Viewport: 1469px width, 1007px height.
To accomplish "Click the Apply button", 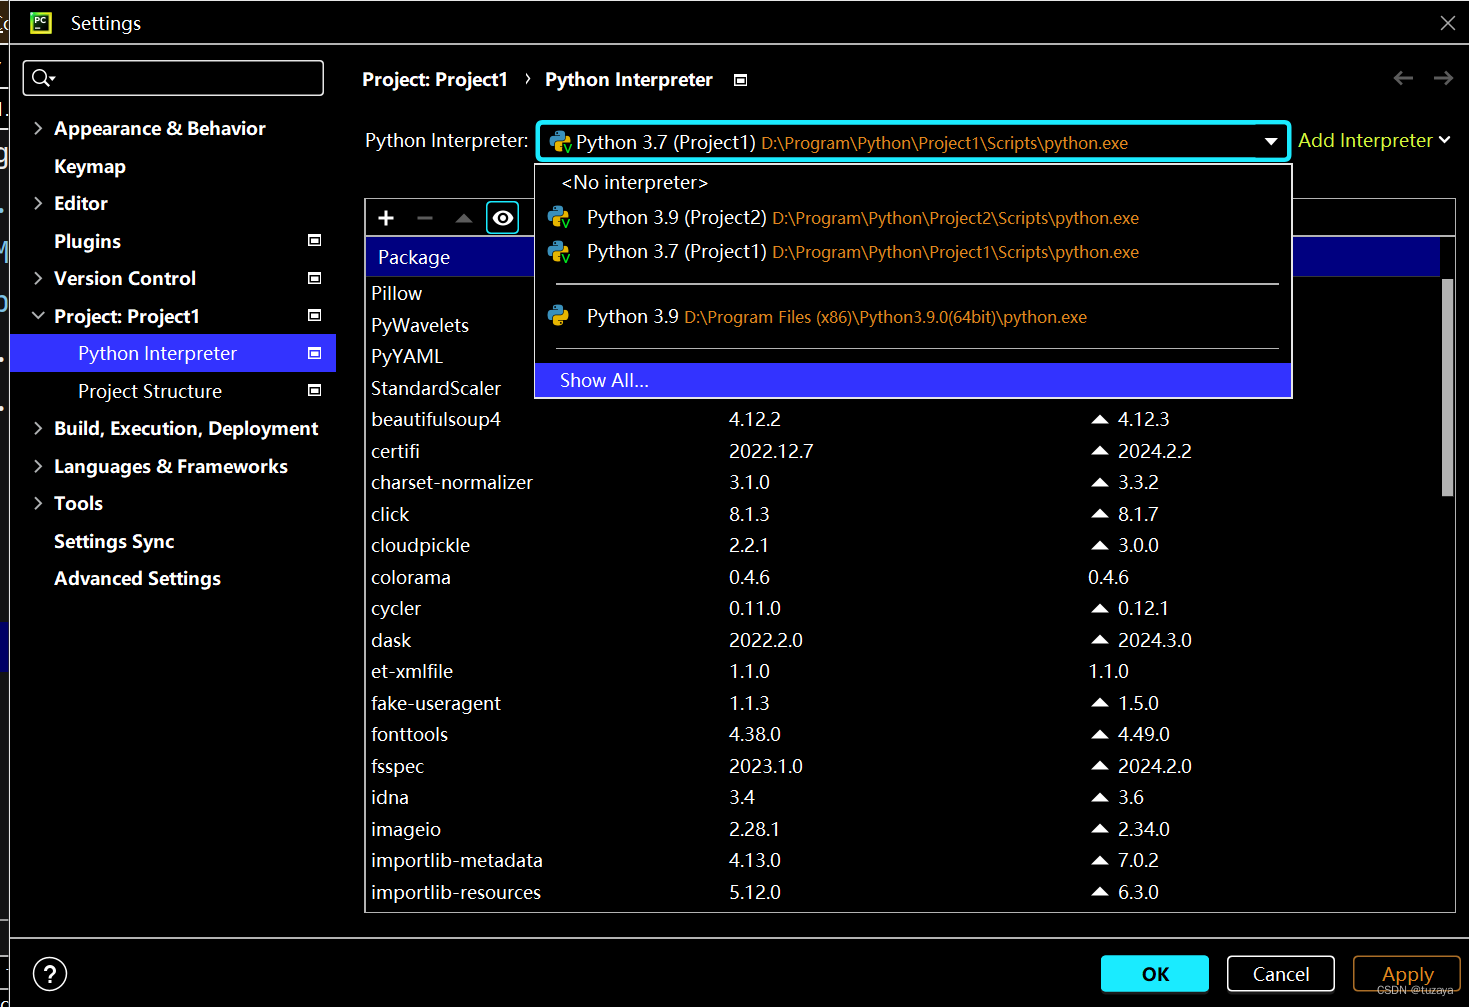I will click(1407, 974).
